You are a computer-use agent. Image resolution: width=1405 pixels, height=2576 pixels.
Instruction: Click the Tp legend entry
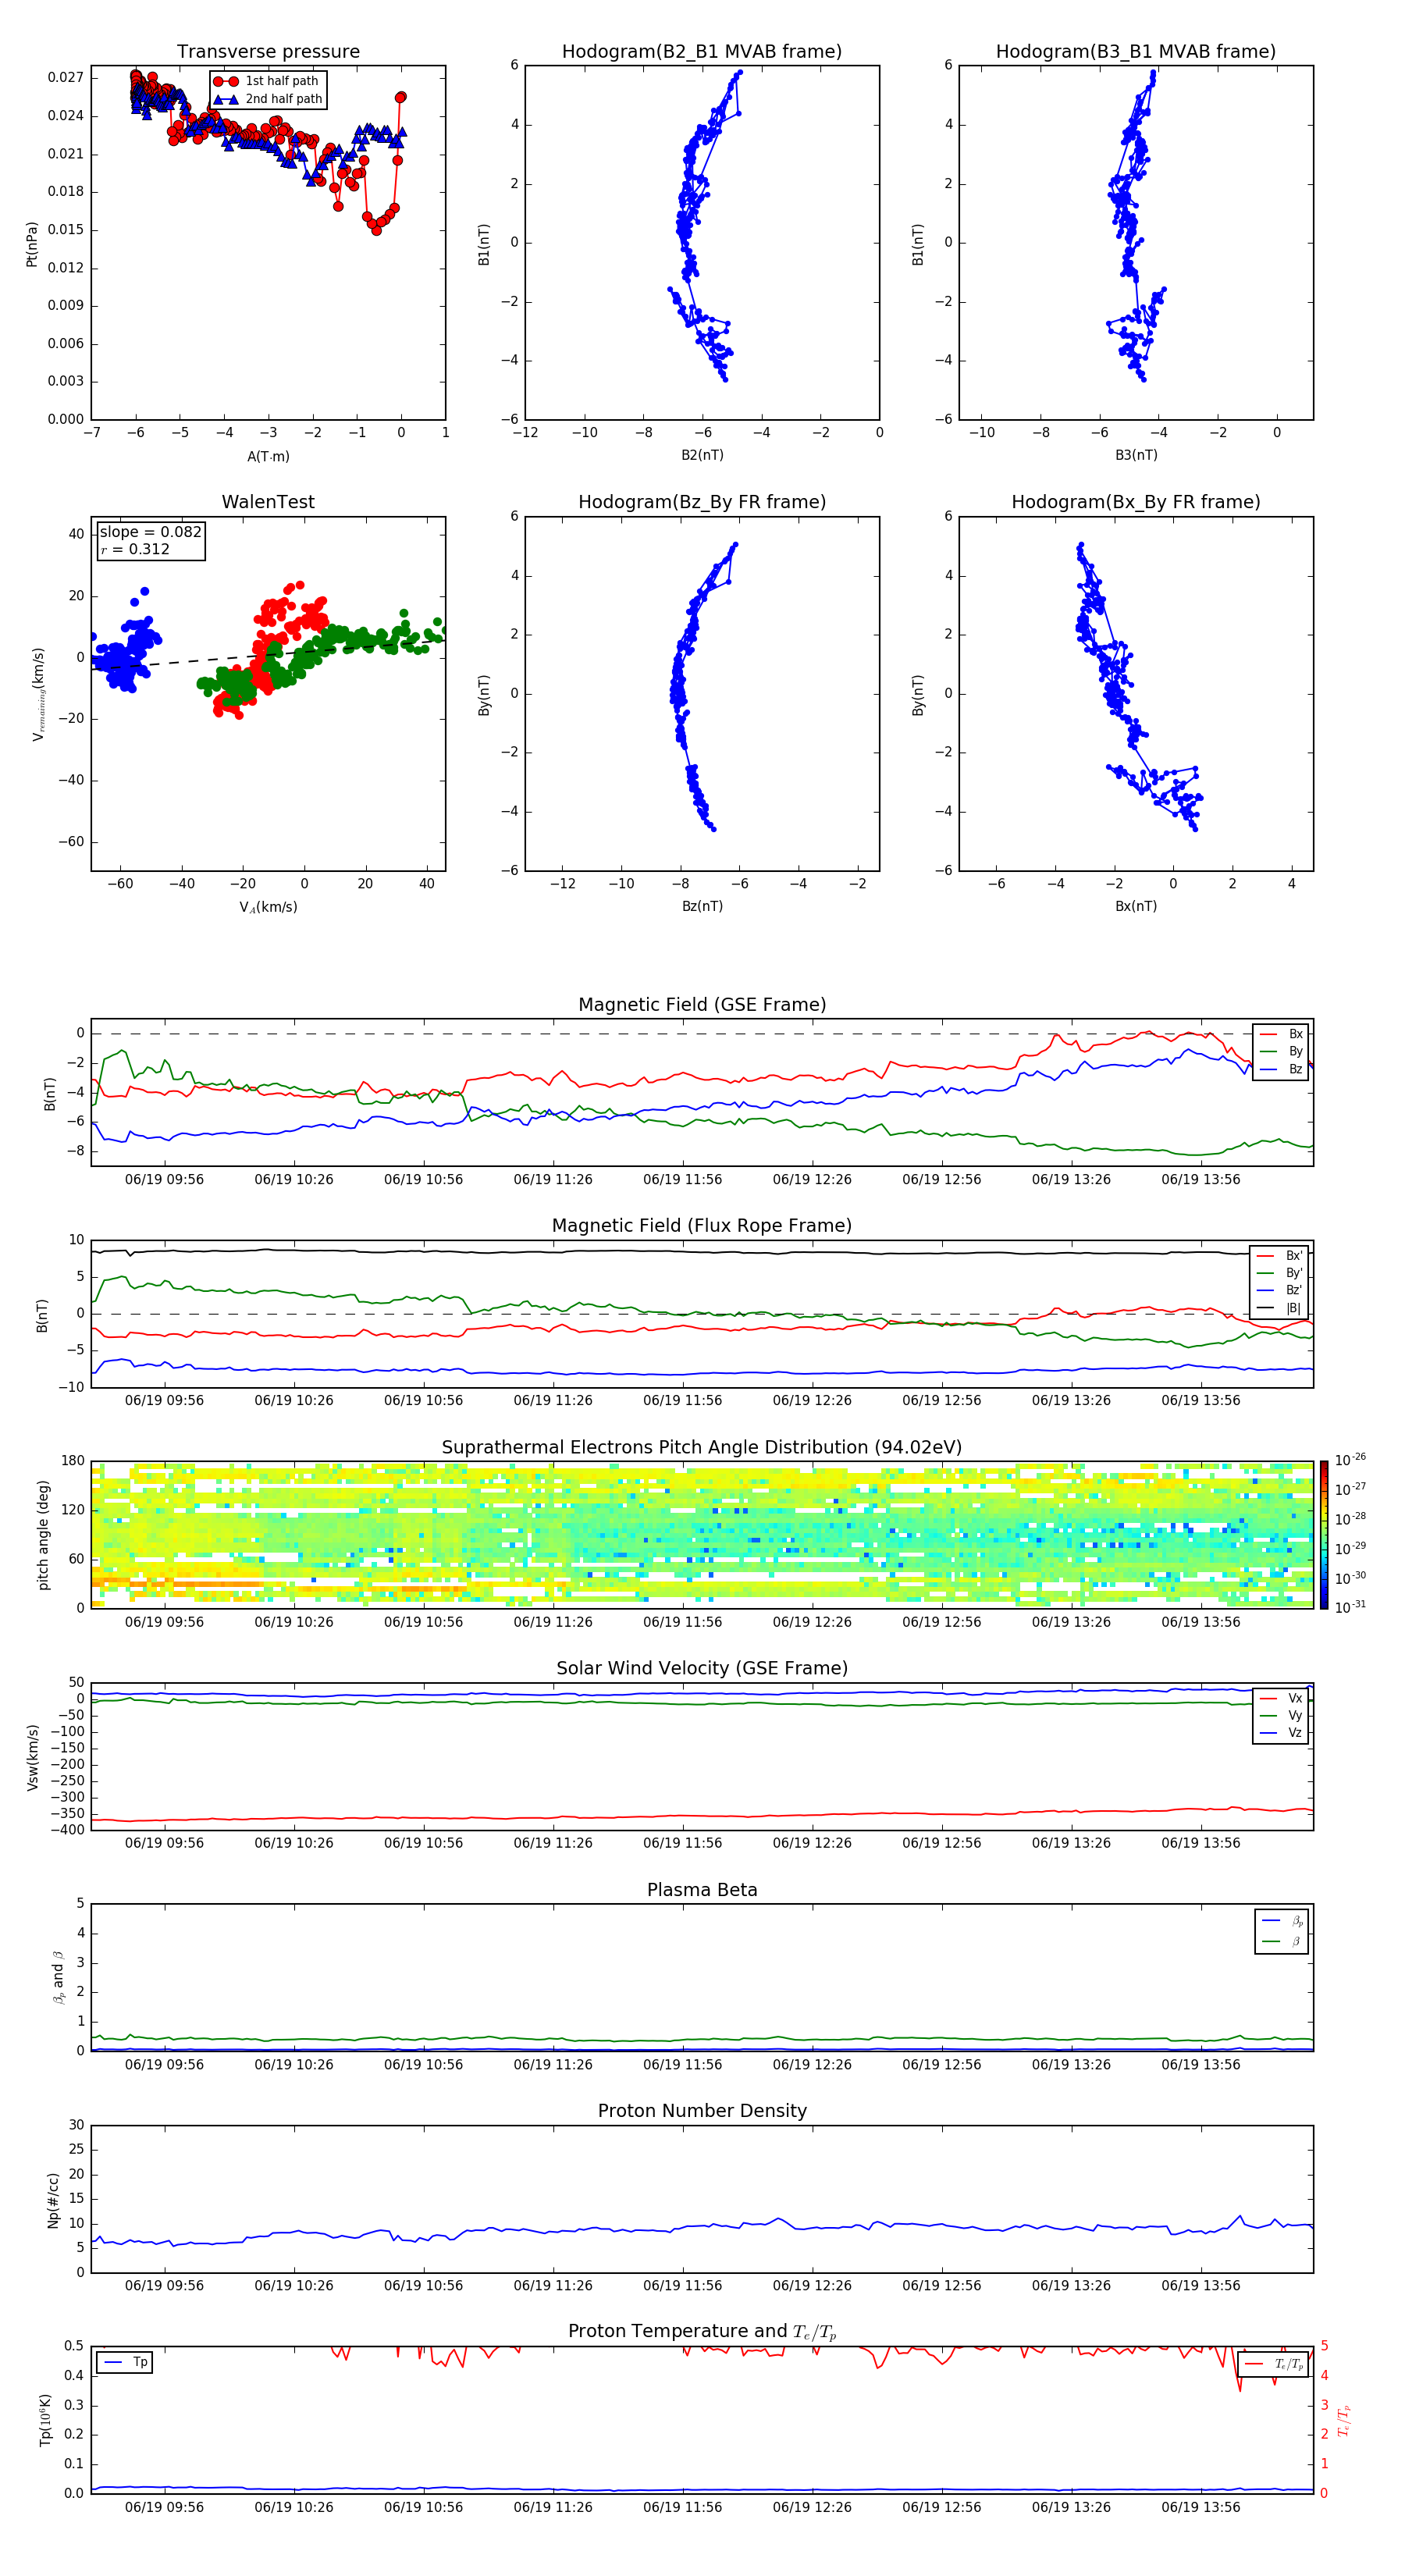pos(125,2362)
